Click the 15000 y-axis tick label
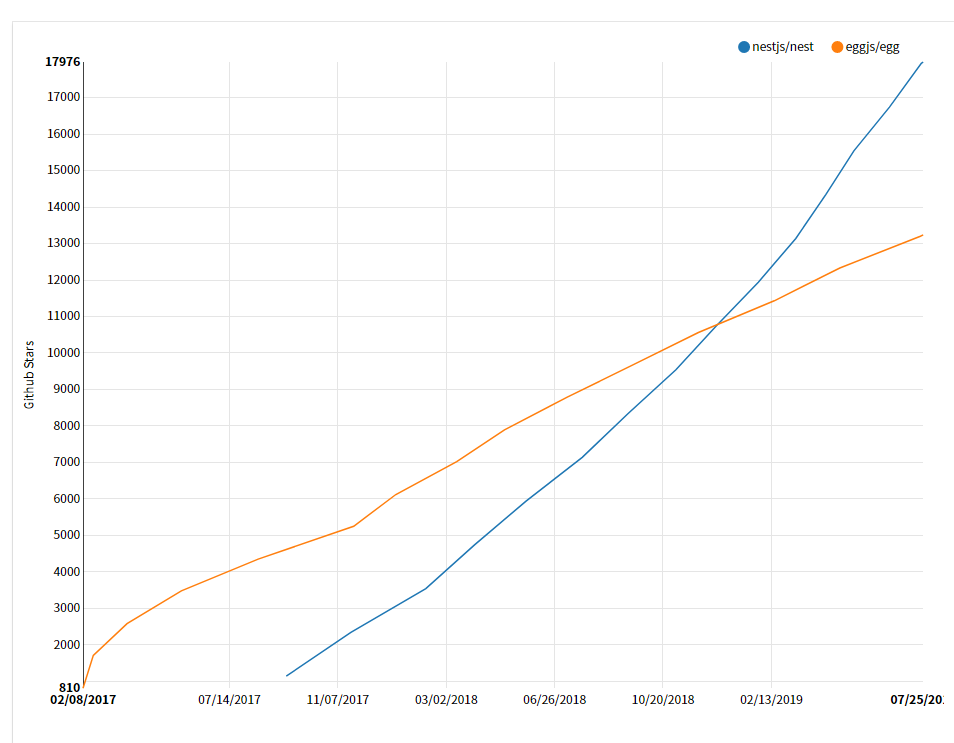Screen dimensions: 954x743 (x=63, y=170)
